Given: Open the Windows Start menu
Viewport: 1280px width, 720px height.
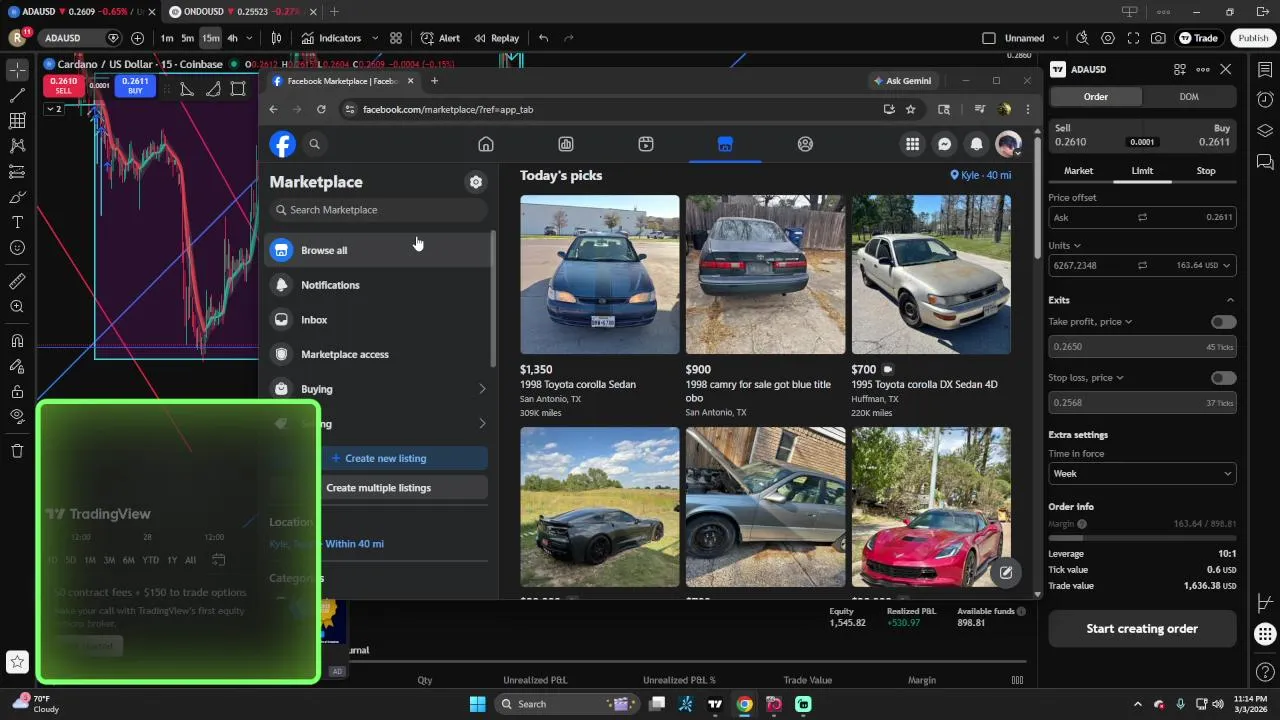Looking at the screenshot, I should pyautogui.click(x=477, y=704).
